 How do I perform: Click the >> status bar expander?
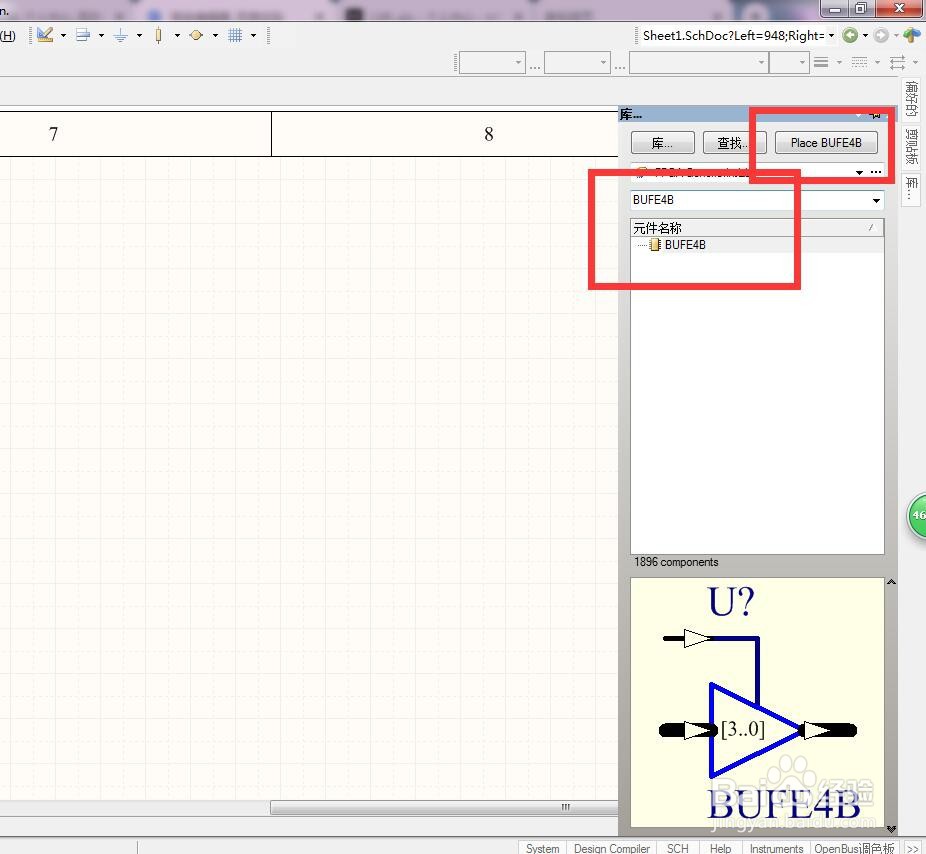(912, 848)
